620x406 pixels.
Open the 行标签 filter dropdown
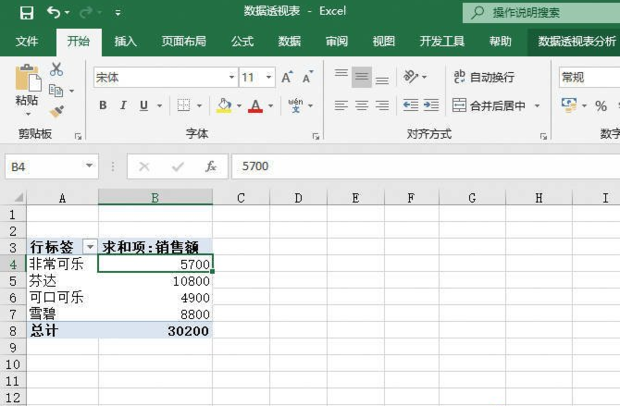click(x=90, y=247)
